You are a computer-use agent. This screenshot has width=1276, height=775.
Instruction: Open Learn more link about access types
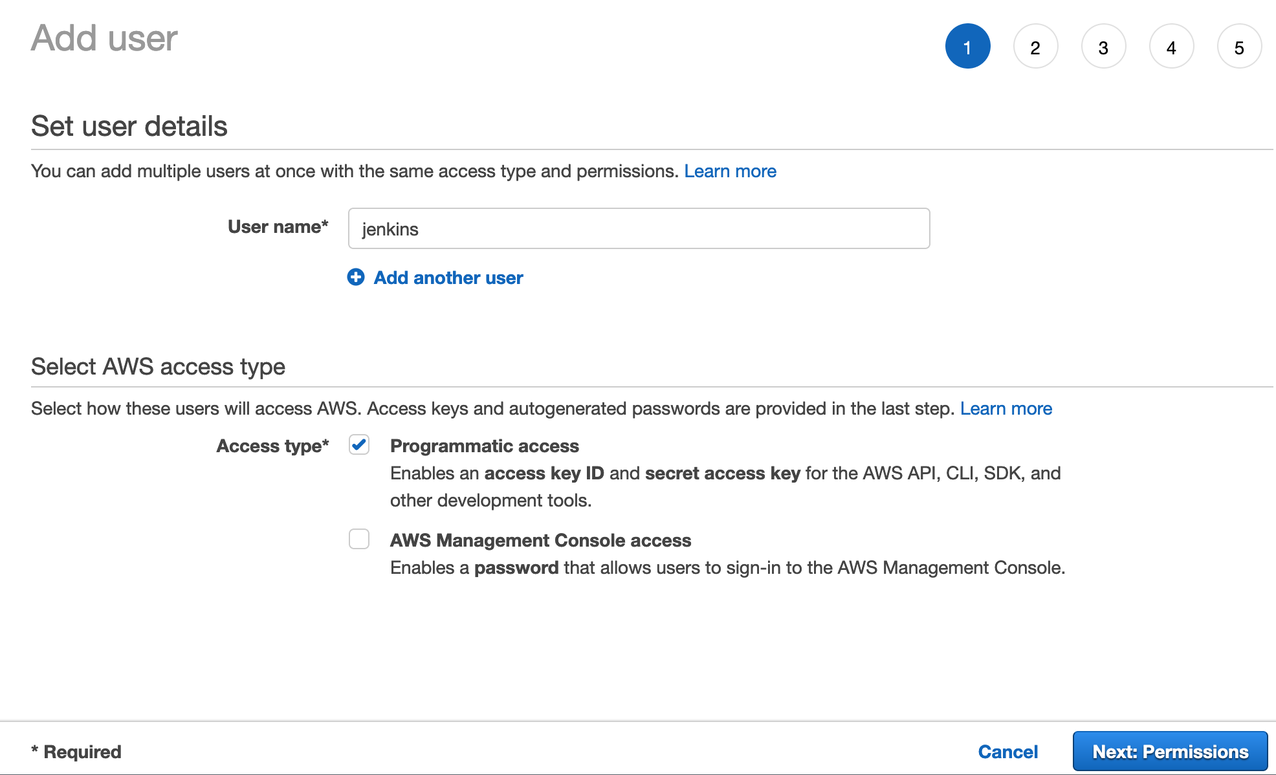[1005, 408]
